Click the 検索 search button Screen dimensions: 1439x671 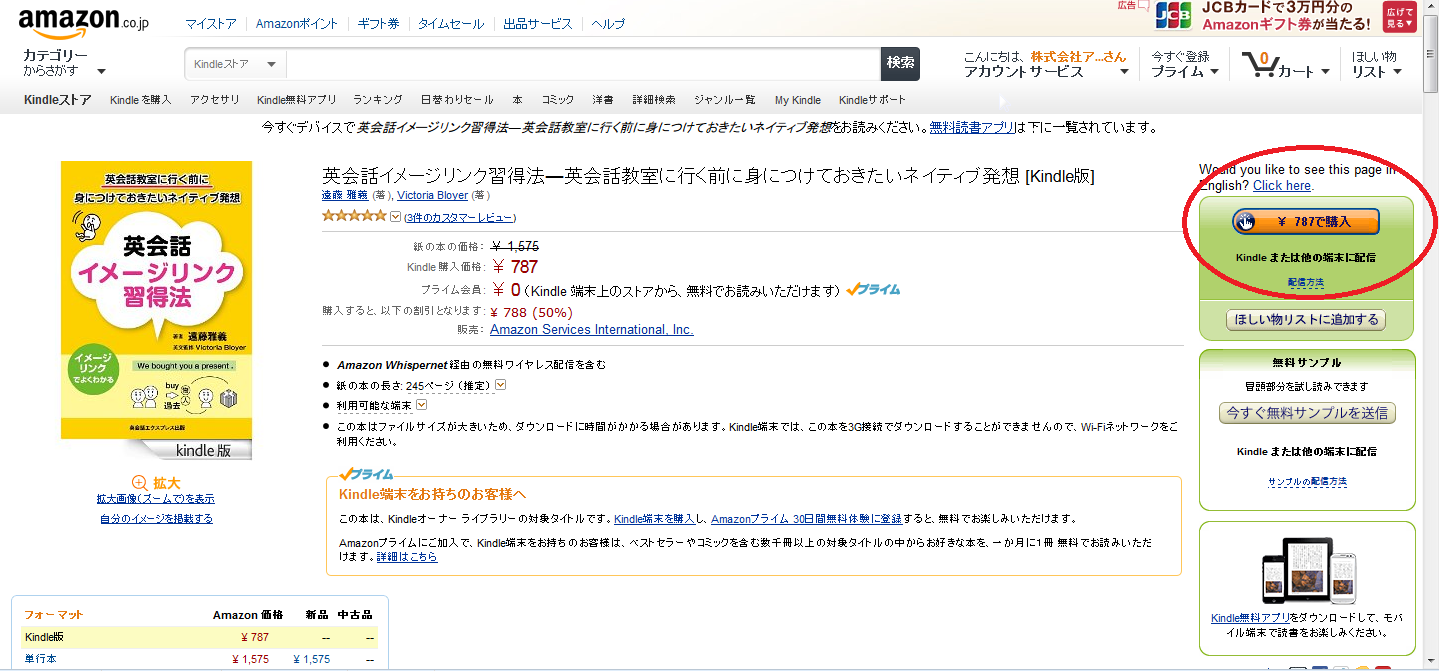(x=900, y=63)
